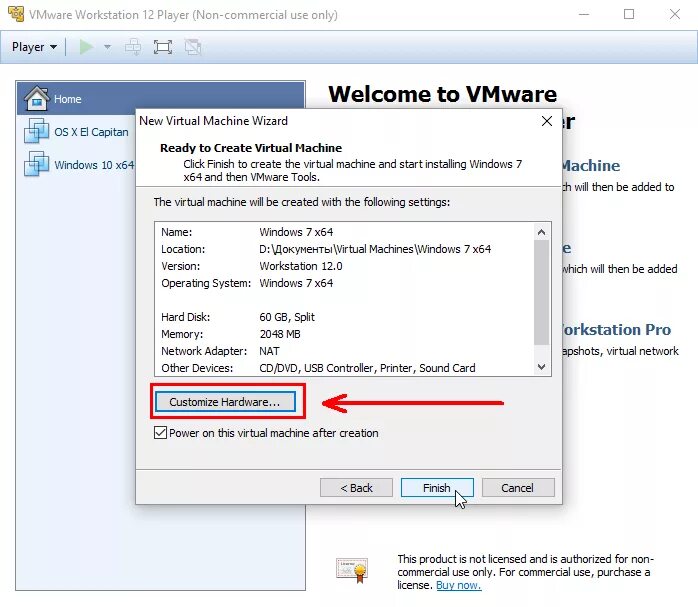Toggle Power on this virtual machine after creation
Image resolution: width=698 pixels, height=607 pixels.
[x=161, y=433]
